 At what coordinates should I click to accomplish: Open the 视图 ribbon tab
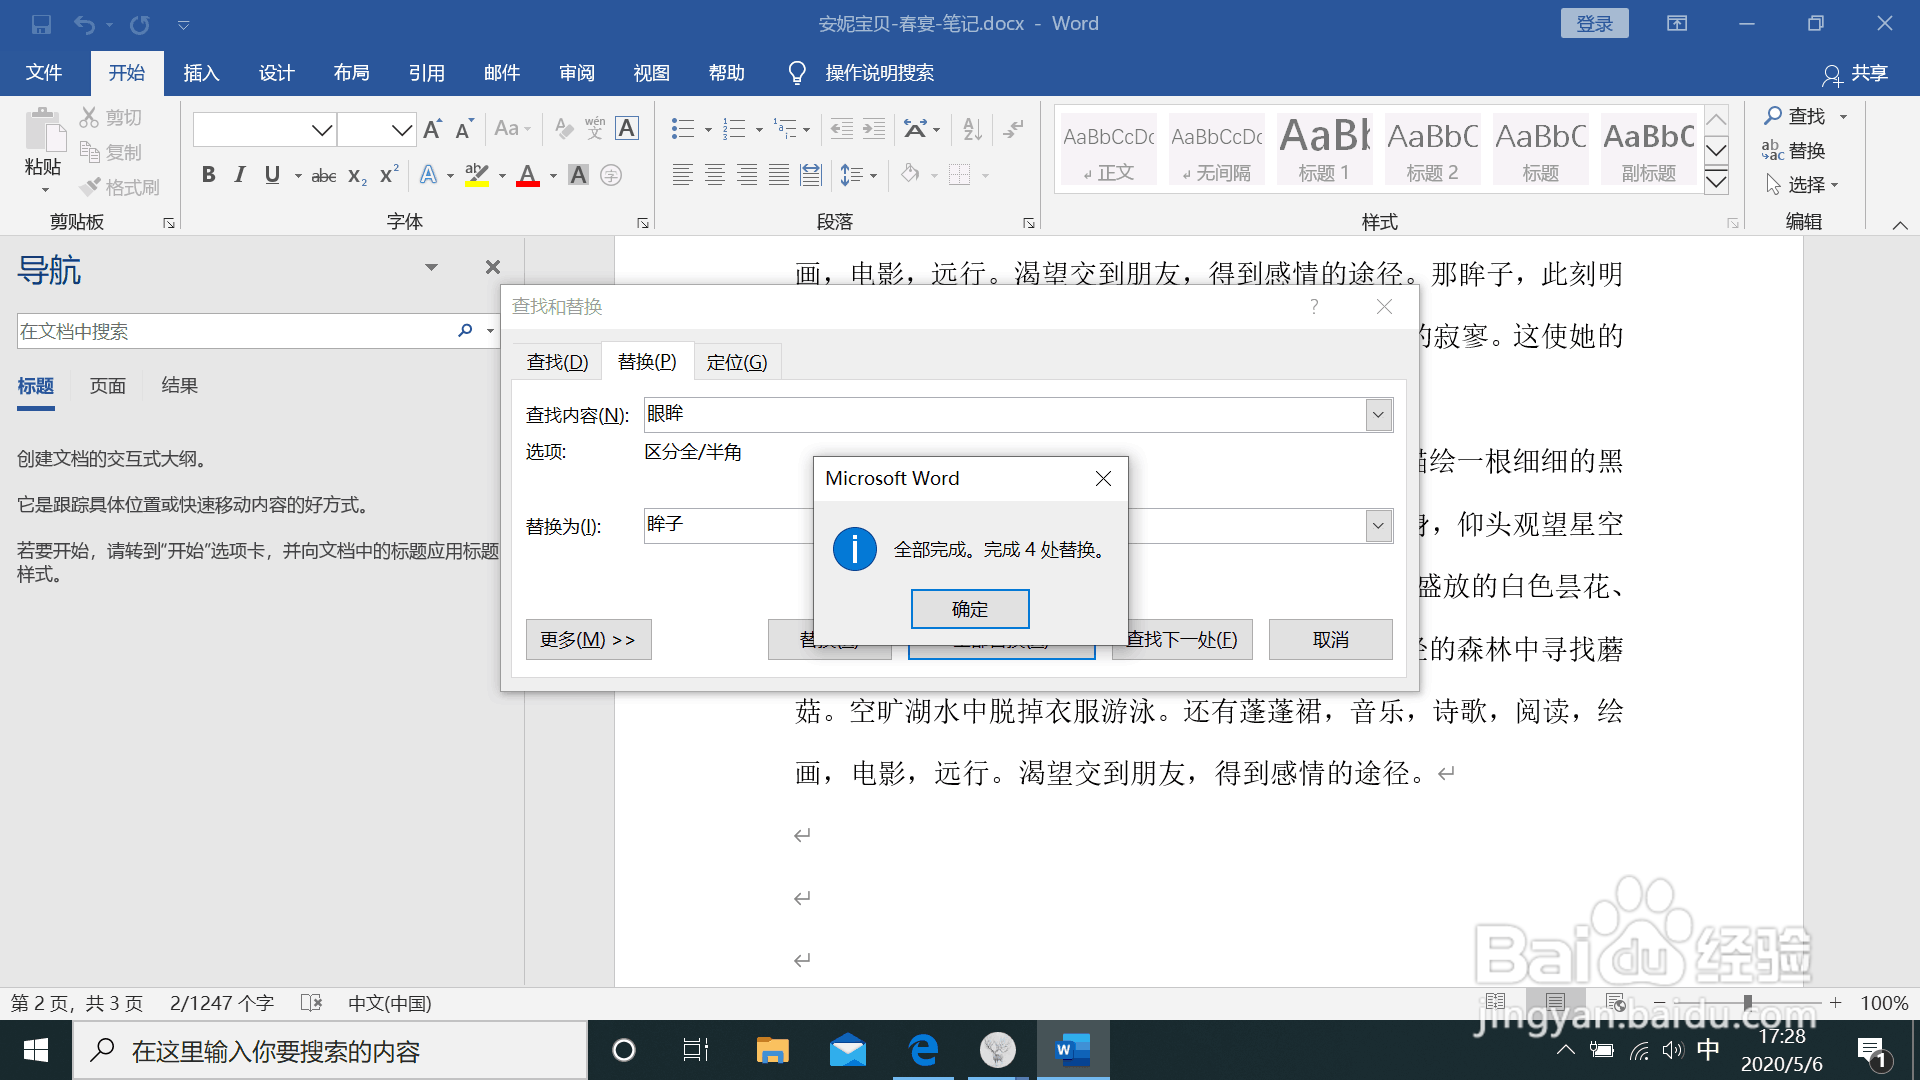click(x=651, y=72)
